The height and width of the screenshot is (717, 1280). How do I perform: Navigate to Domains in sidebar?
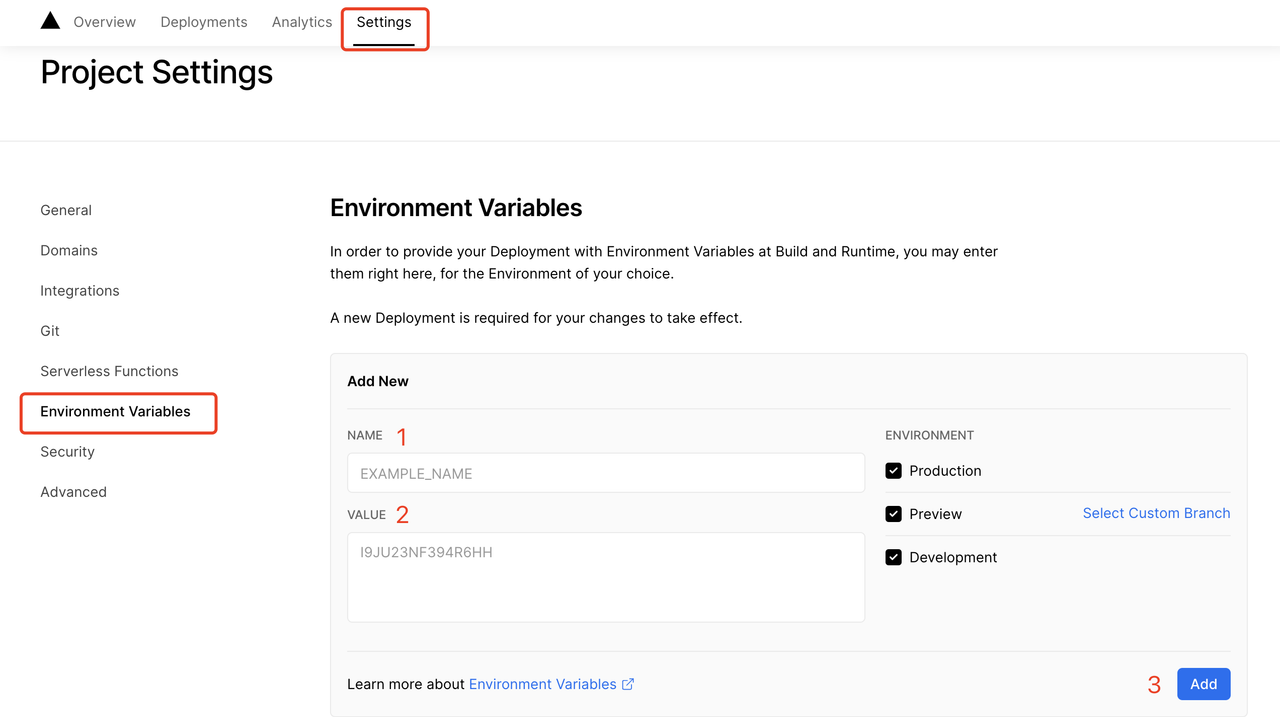pyautogui.click(x=69, y=250)
